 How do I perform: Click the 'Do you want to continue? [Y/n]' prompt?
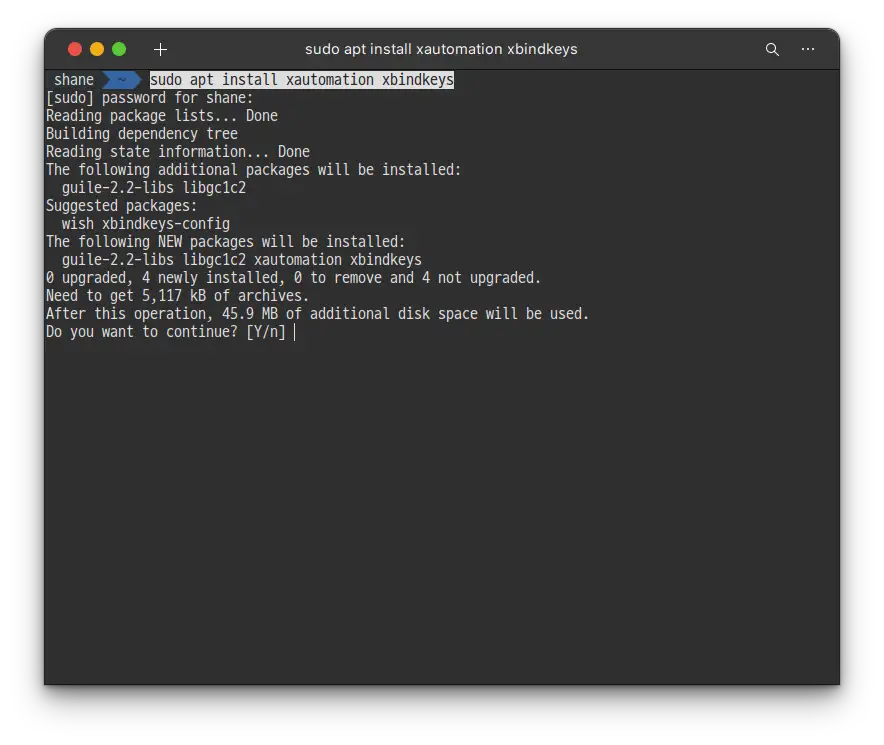click(x=166, y=332)
